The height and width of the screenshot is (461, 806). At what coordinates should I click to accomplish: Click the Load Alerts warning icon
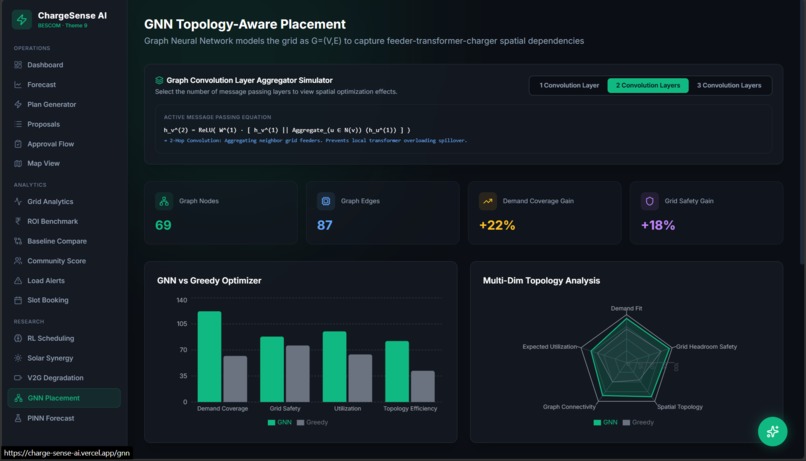click(18, 281)
